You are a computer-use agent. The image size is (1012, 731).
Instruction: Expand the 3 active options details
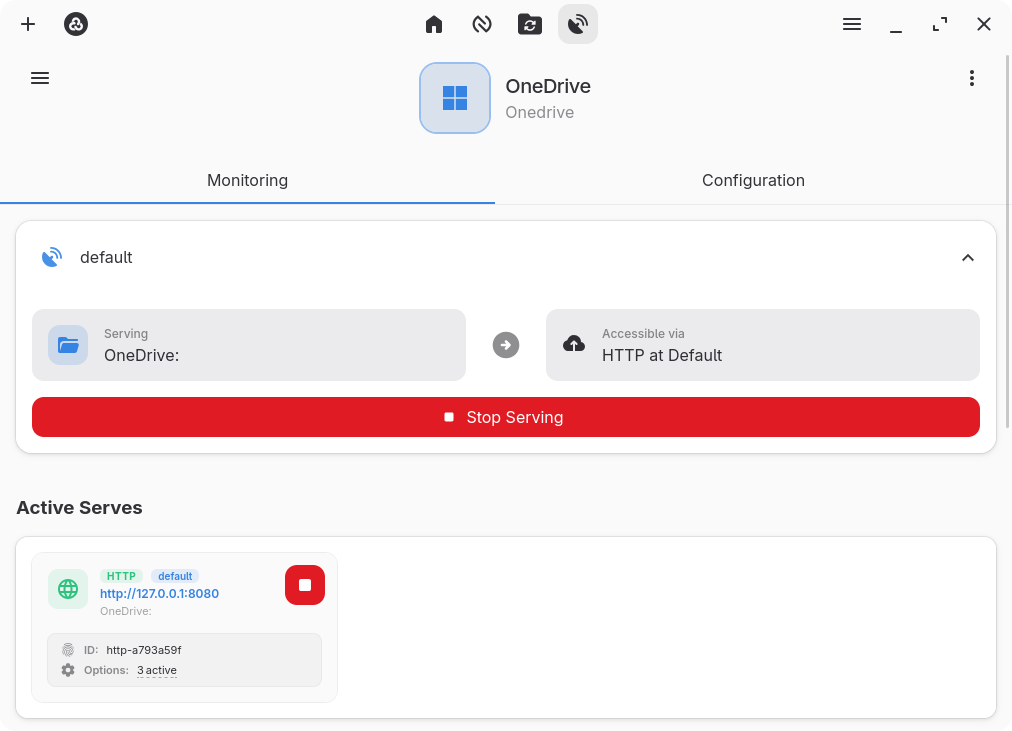coord(157,670)
